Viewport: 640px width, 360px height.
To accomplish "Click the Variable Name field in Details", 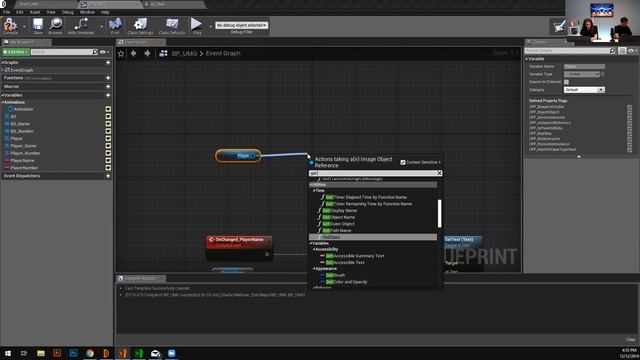I will click(584, 67).
